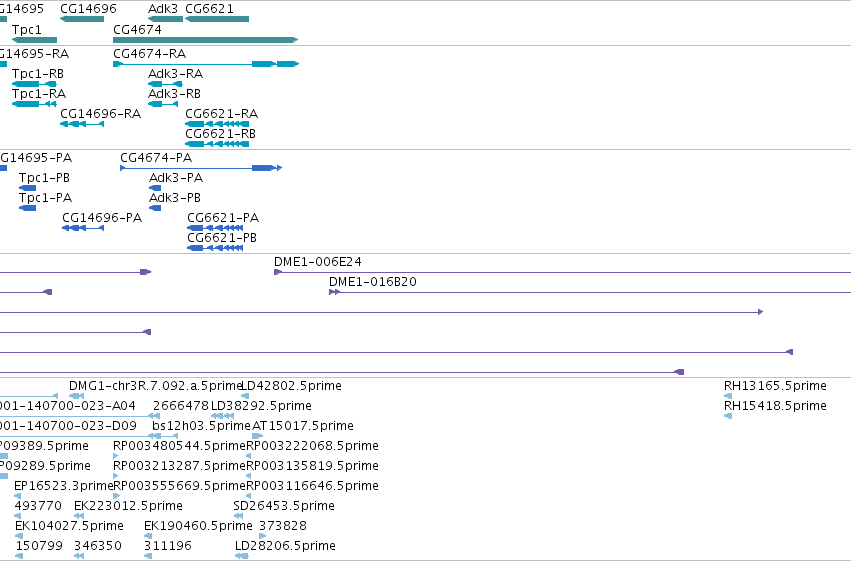851x561 pixels.
Task: Select CG6621-PA coding feature
Action: coord(215,228)
